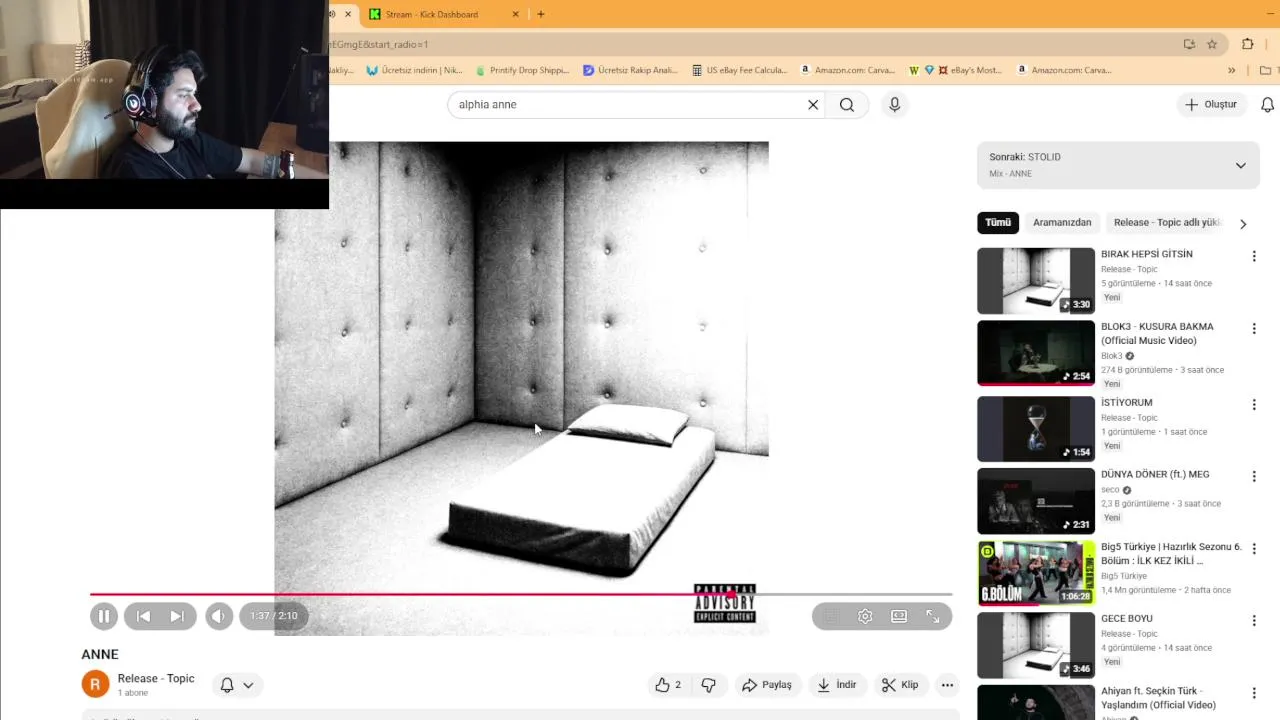Skip to the previous track
Image resolution: width=1280 pixels, height=720 pixels.
pyautogui.click(x=143, y=616)
